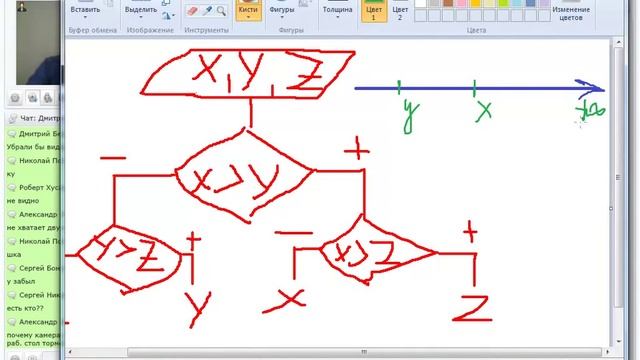
Task: Click chat message не хватает дву
Action: point(33,228)
